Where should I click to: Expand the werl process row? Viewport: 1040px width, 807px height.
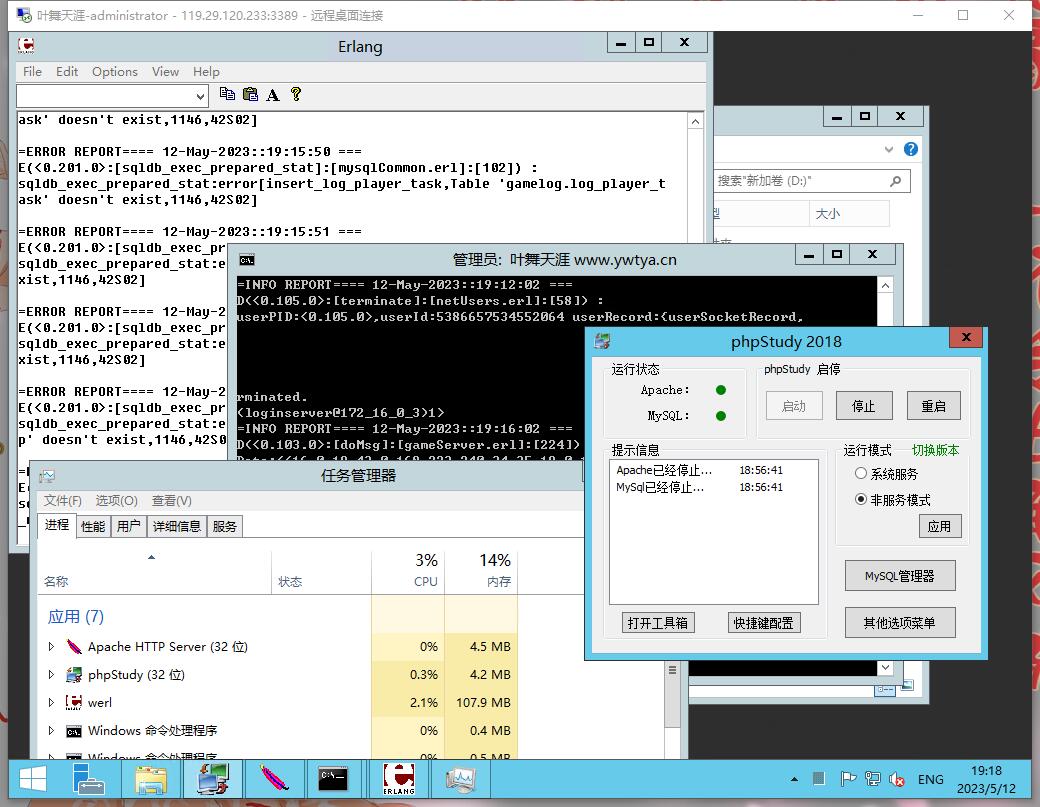(52, 702)
